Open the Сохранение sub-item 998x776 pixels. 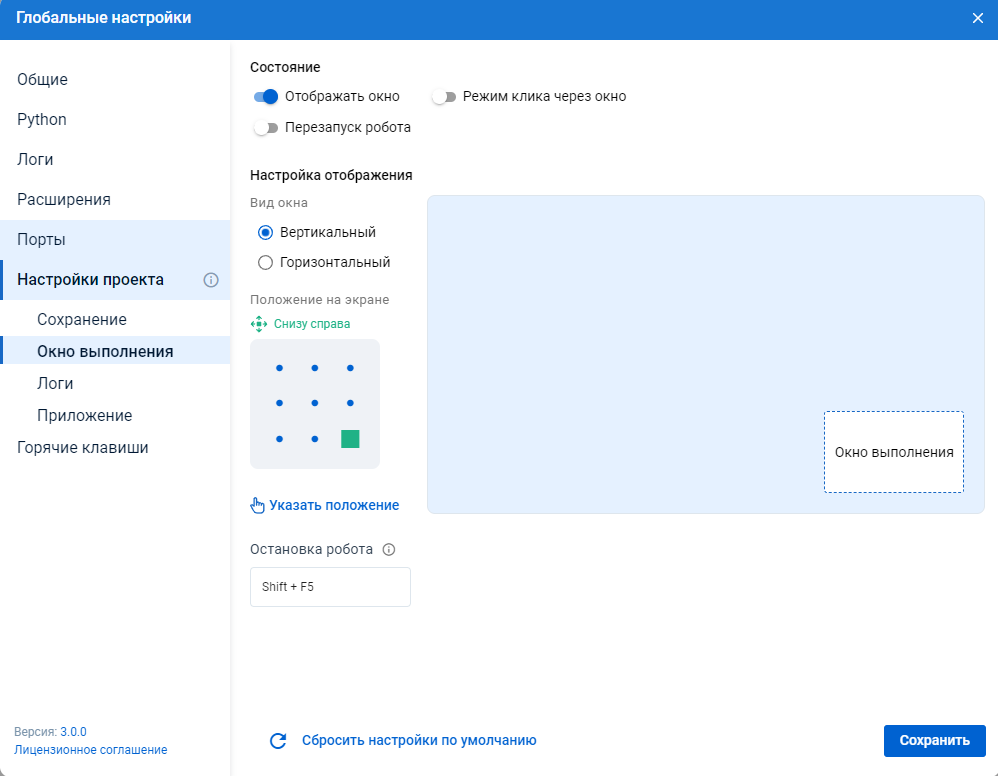tap(82, 320)
